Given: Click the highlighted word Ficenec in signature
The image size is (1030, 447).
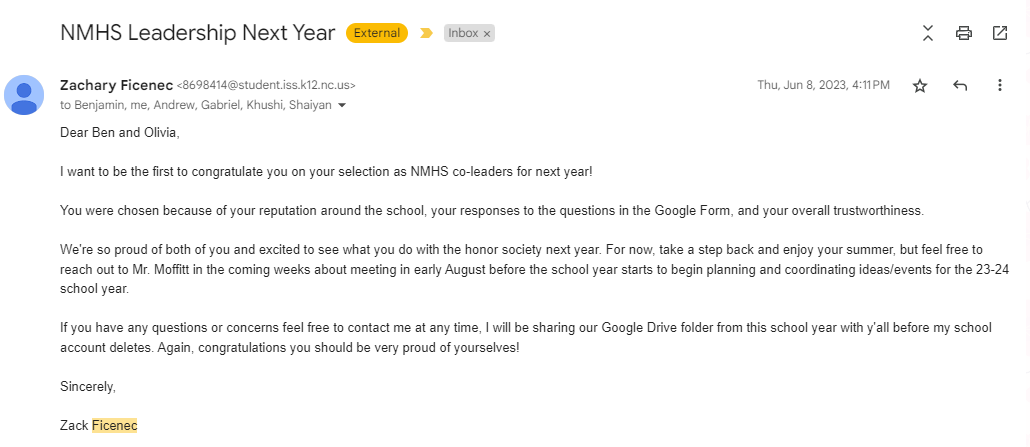Looking at the screenshot, I should [114, 426].
